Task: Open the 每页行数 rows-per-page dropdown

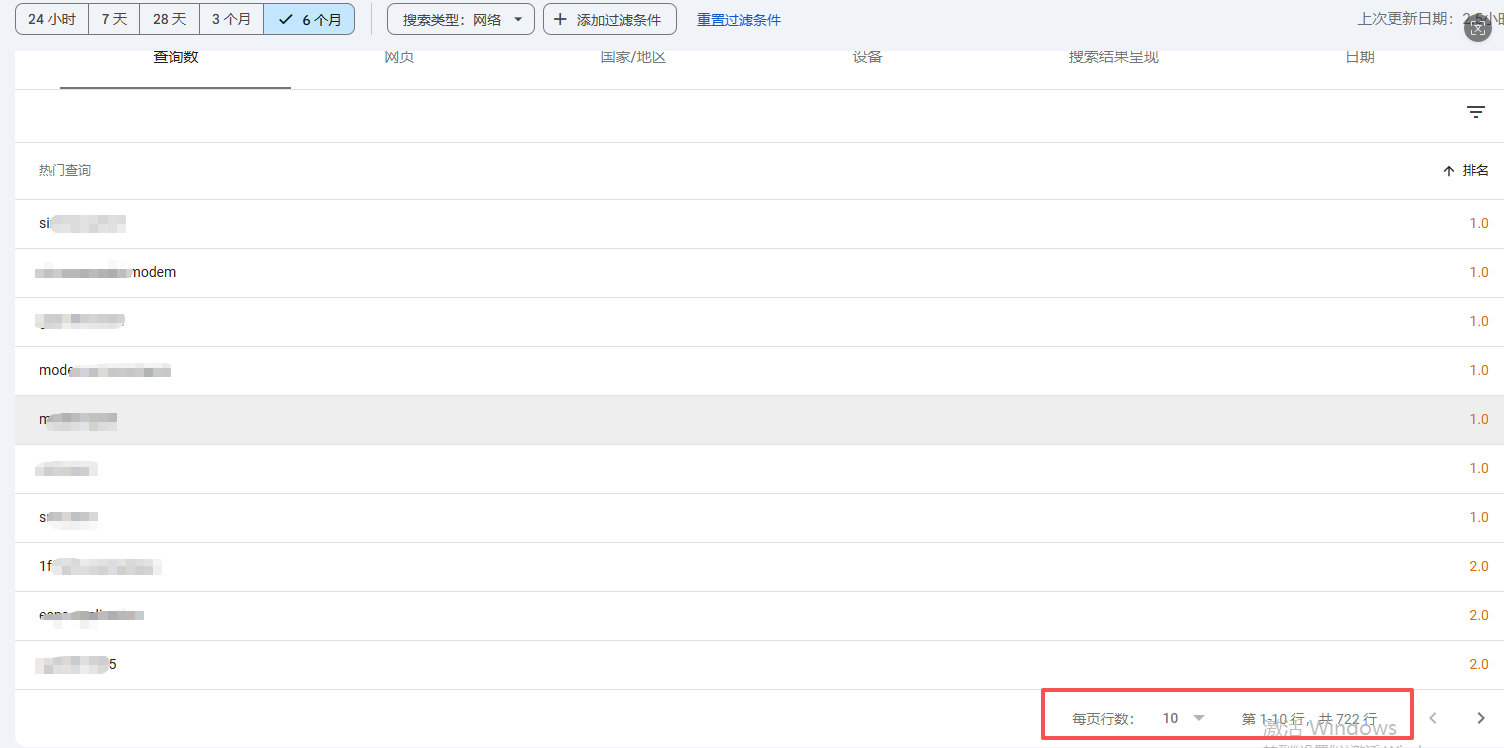Action: (1183, 718)
